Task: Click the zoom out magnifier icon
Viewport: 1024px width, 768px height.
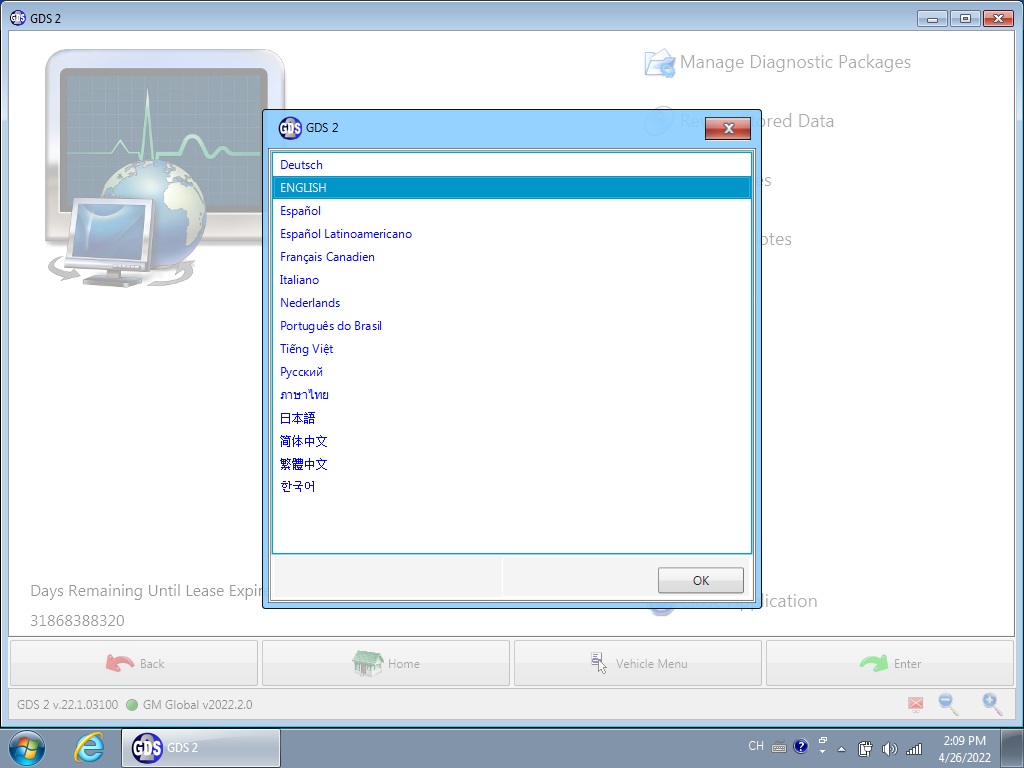Action: tap(948, 704)
